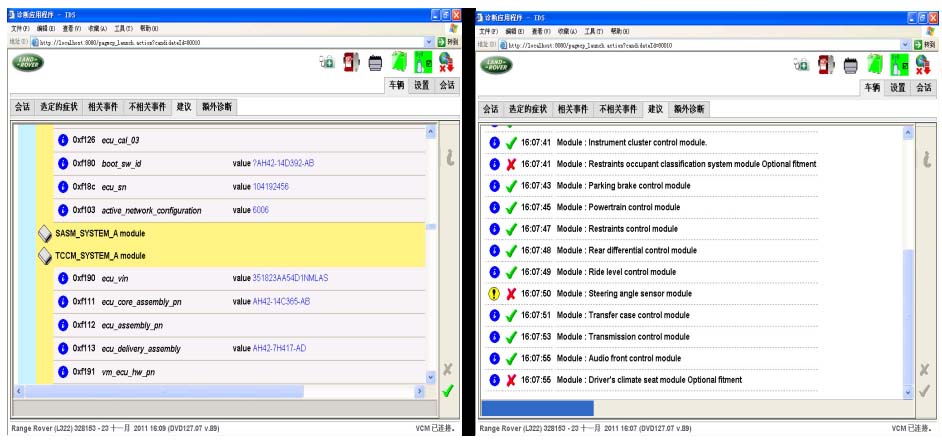Click scroll-down arrow of right window list
This screenshot has width=942, height=445.
(908, 392)
